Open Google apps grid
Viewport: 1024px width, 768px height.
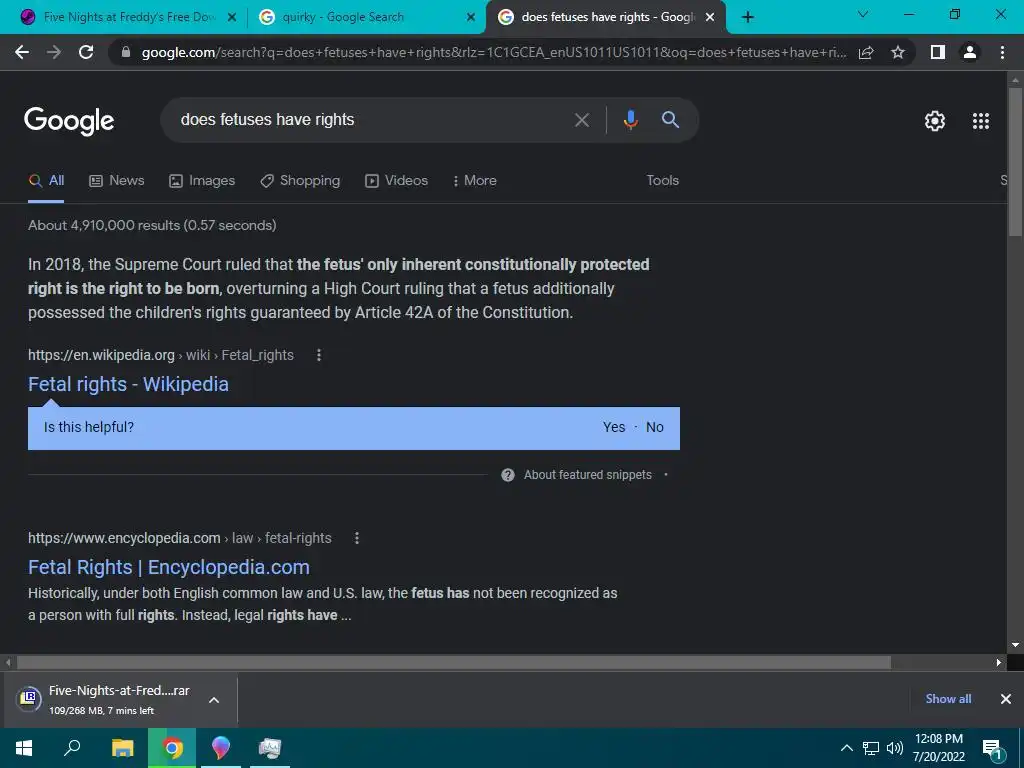click(x=981, y=121)
